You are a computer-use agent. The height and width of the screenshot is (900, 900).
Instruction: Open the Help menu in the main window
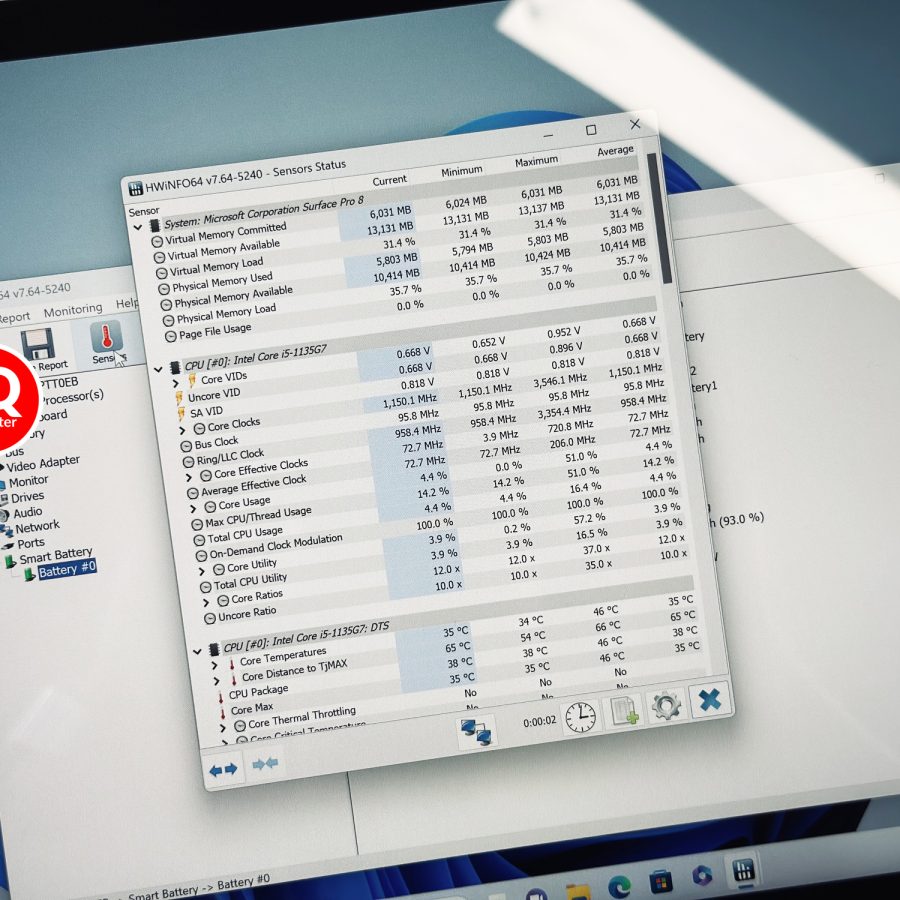127,304
